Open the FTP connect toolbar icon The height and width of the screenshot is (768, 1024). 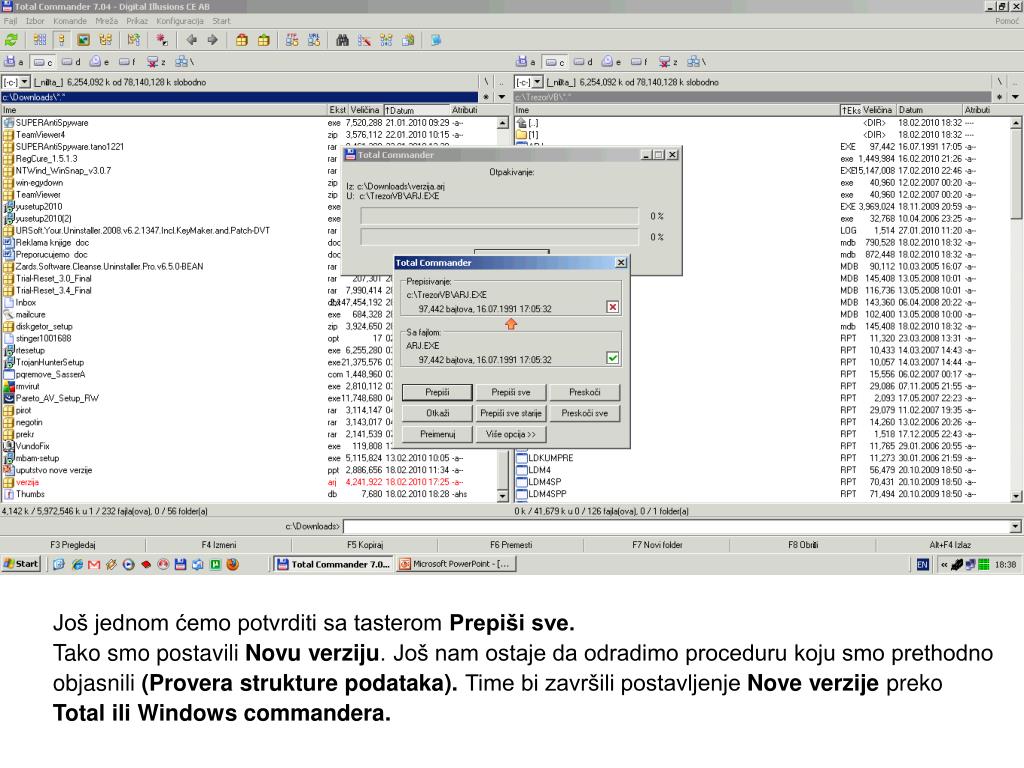coord(292,40)
